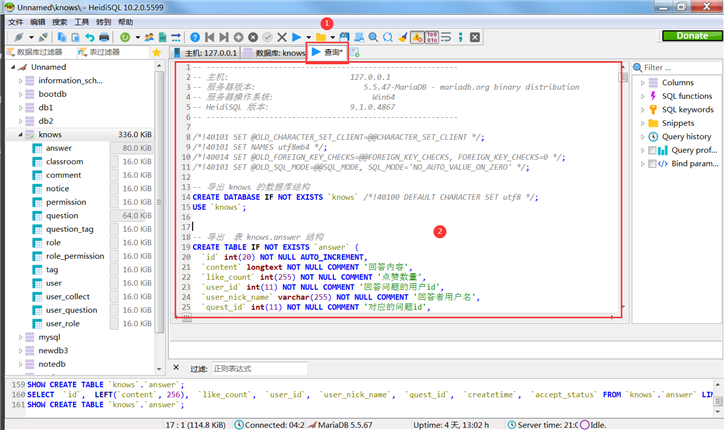The image size is (724, 430).
Task: Click the paste toolbar icon
Action: pyautogui.click(x=75, y=37)
